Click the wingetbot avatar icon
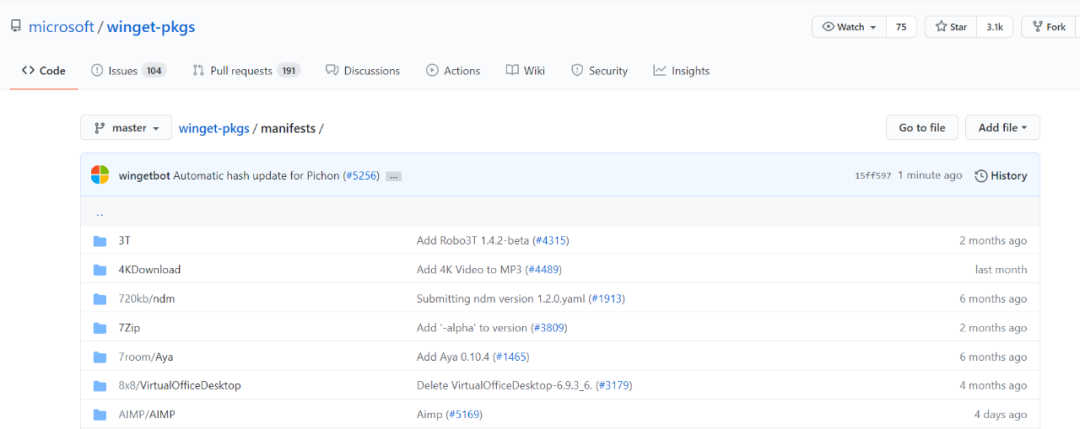The height and width of the screenshot is (429, 1080). (100, 175)
